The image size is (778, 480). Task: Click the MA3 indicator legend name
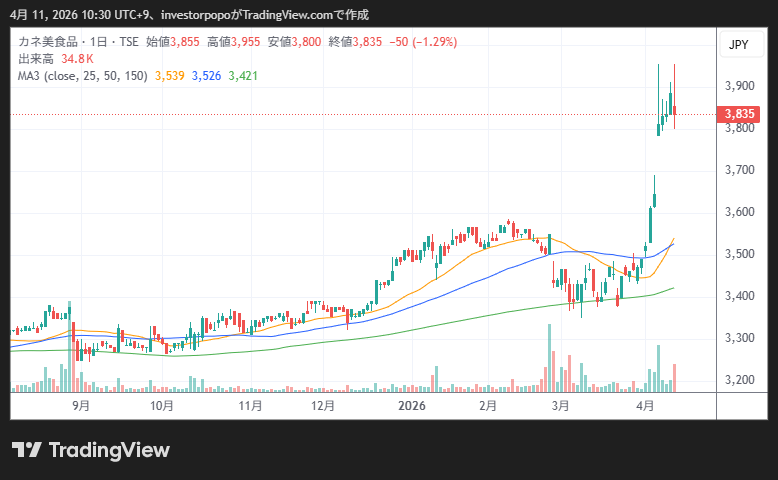(32, 75)
